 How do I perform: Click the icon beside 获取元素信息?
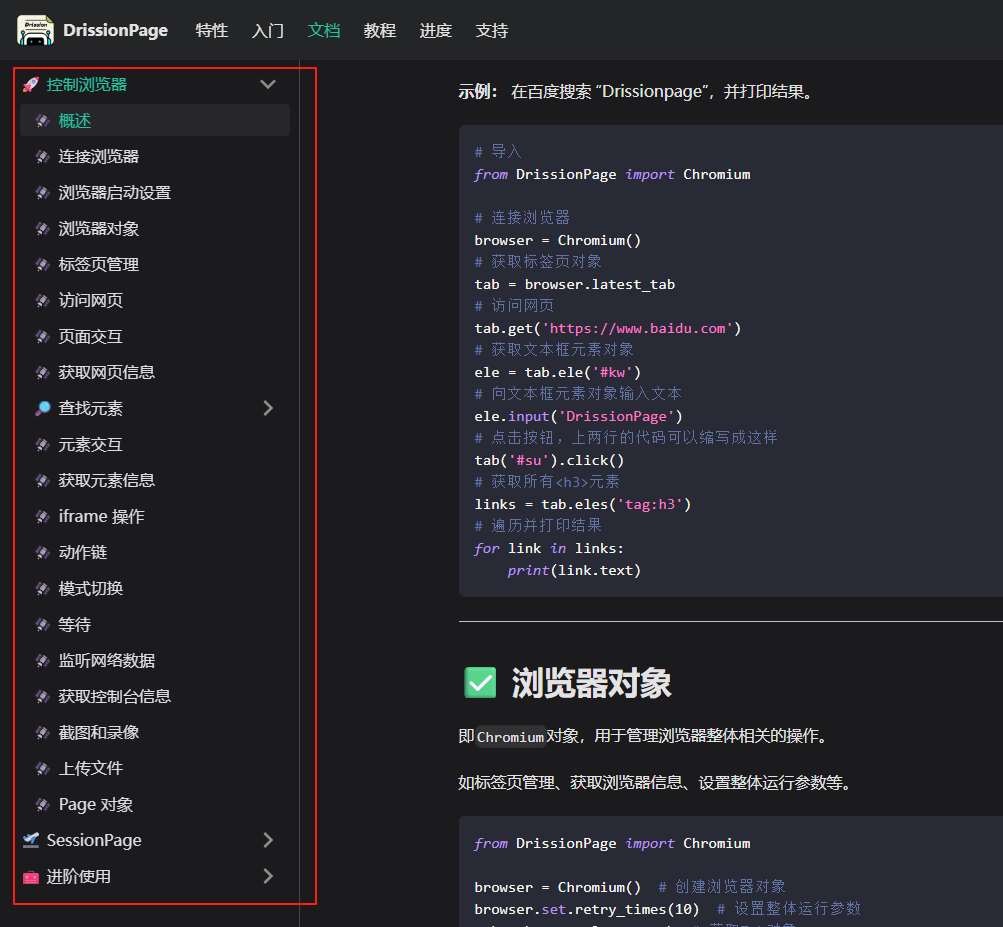(43, 480)
